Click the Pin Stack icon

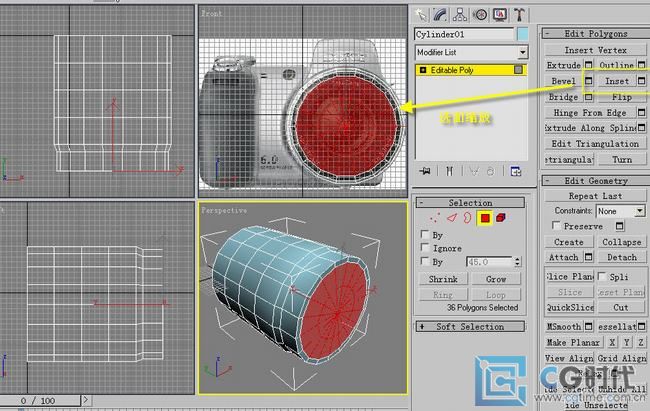pyautogui.click(x=425, y=171)
